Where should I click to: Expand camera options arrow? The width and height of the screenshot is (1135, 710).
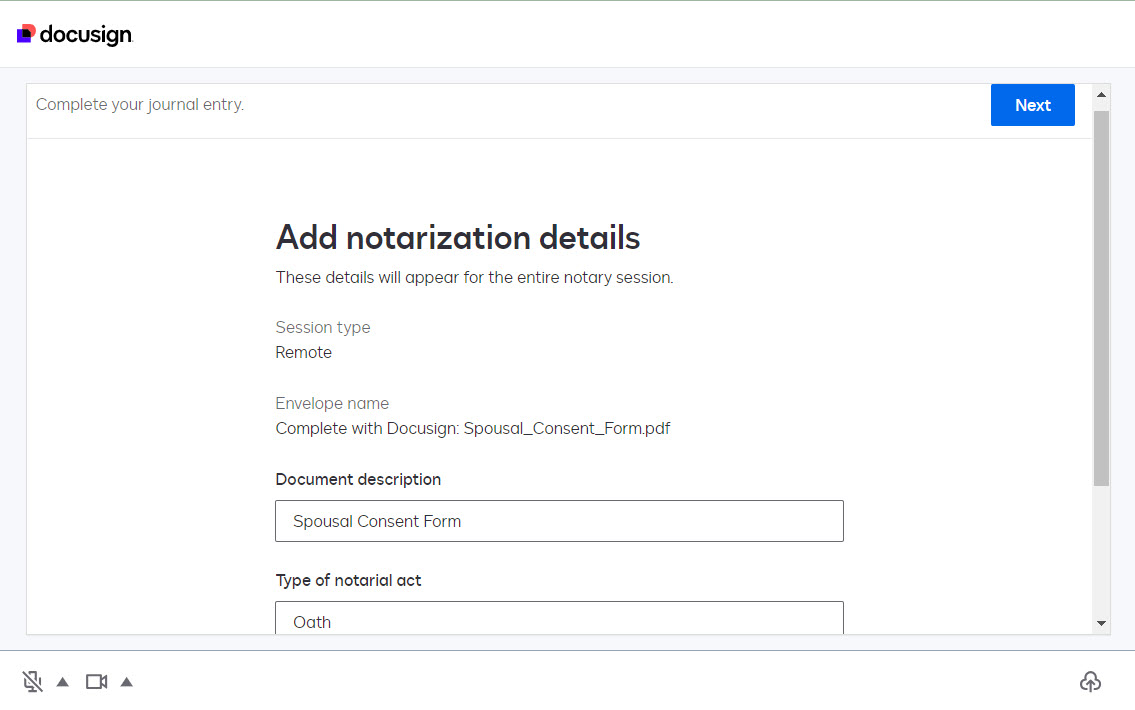click(x=127, y=682)
